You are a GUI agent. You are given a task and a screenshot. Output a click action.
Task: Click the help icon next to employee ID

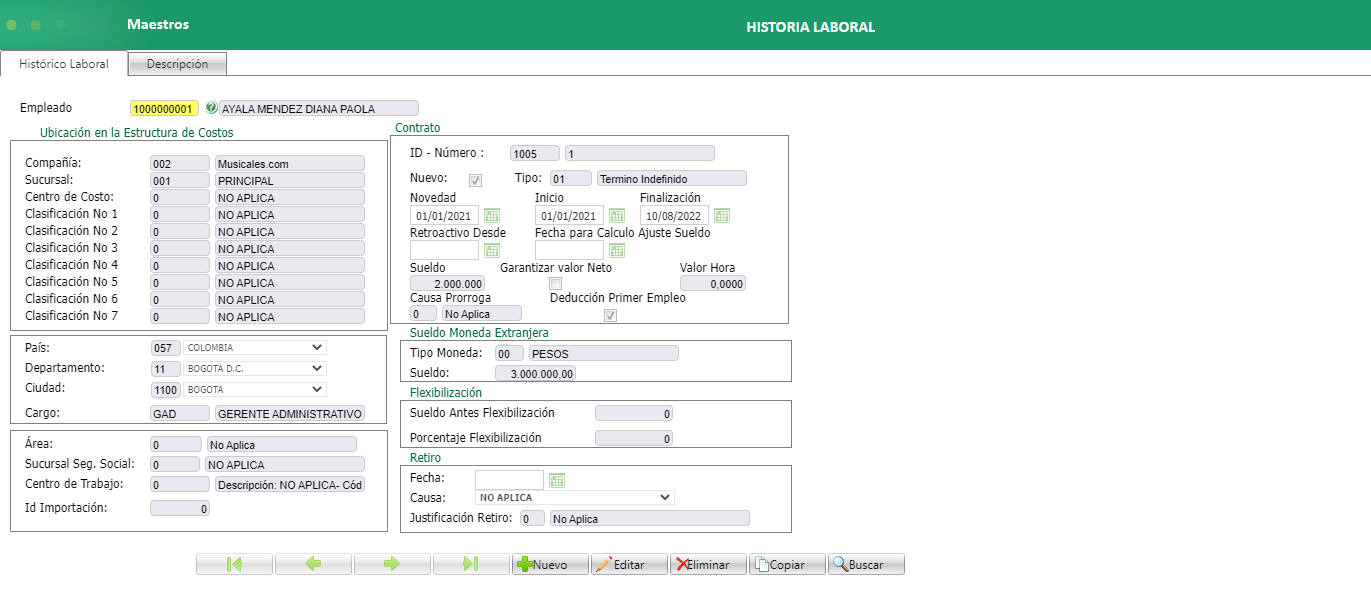point(211,108)
